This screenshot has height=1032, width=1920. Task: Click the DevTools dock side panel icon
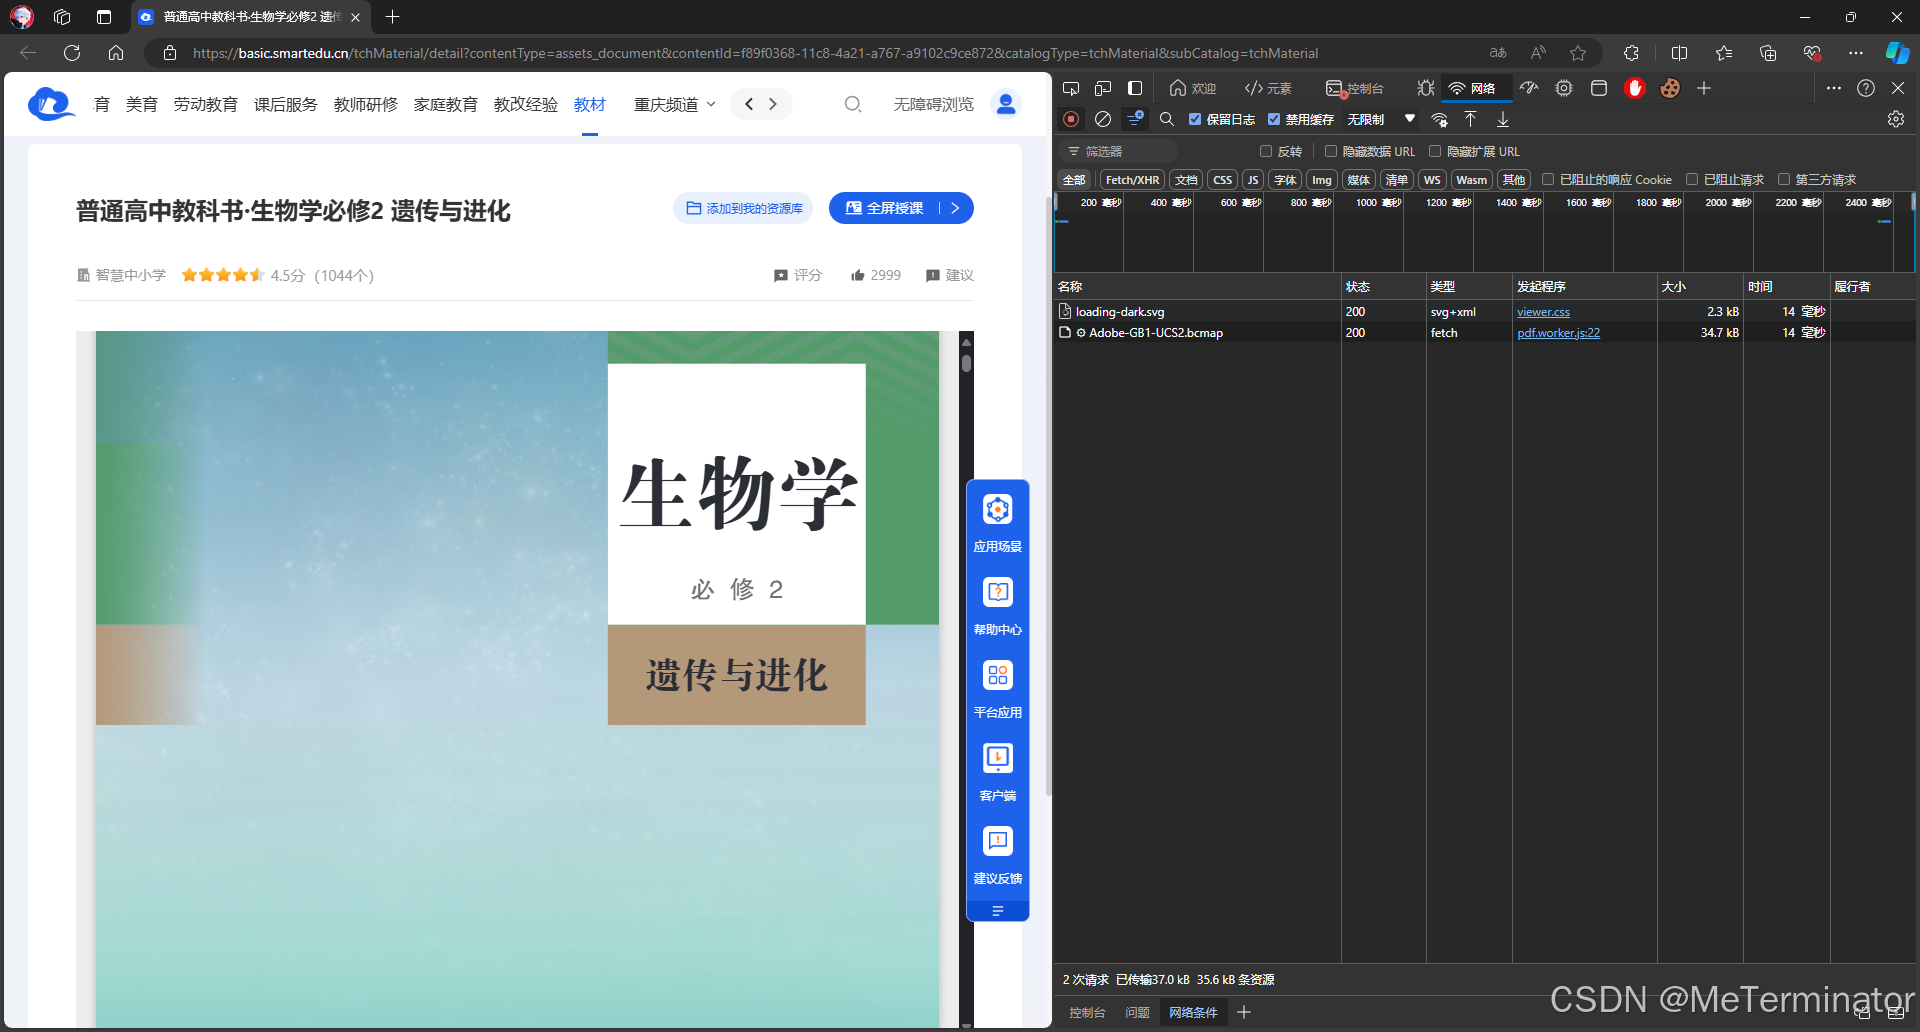pos(1135,88)
